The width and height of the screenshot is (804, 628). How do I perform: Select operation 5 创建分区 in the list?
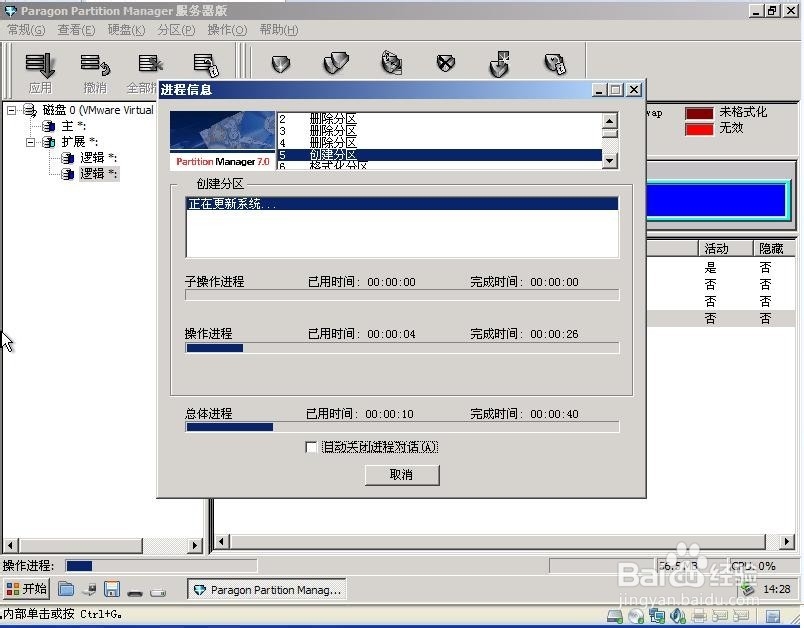coord(440,154)
